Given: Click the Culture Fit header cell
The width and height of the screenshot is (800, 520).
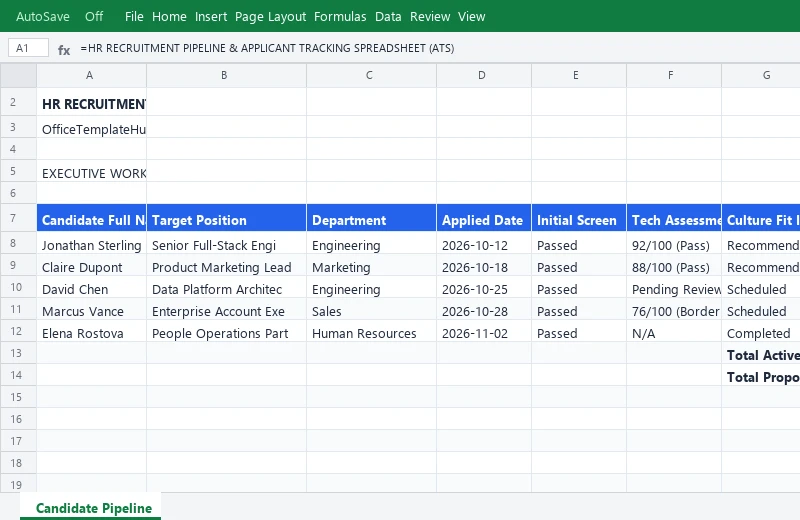Looking at the screenshot, I should tap(761, 218).
